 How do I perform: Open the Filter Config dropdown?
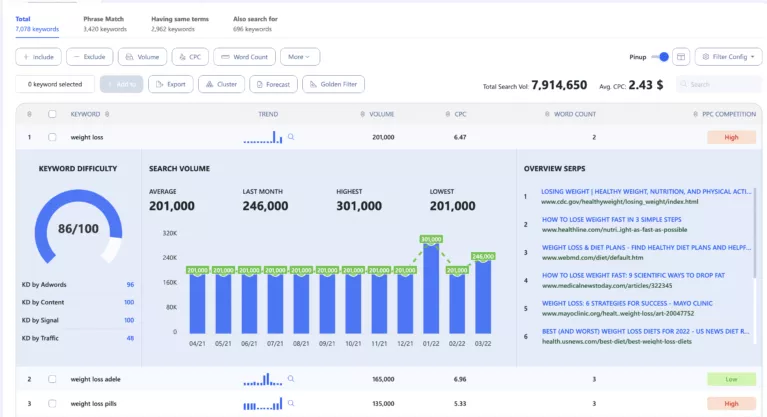coord(726,57)
